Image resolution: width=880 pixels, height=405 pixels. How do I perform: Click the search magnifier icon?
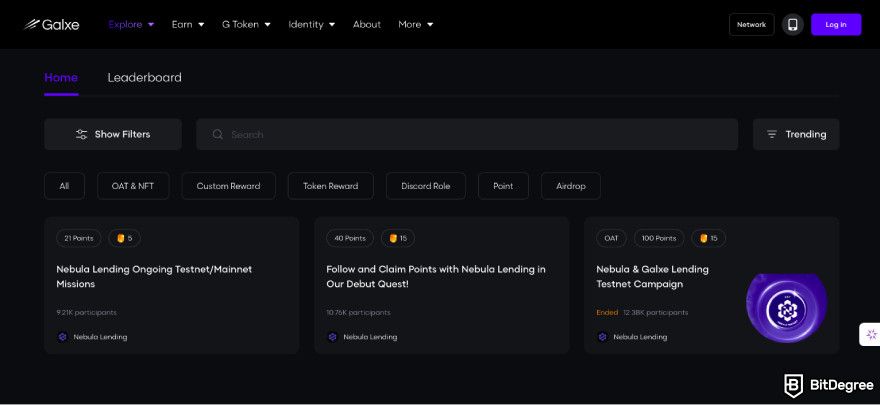pos(218,135)
